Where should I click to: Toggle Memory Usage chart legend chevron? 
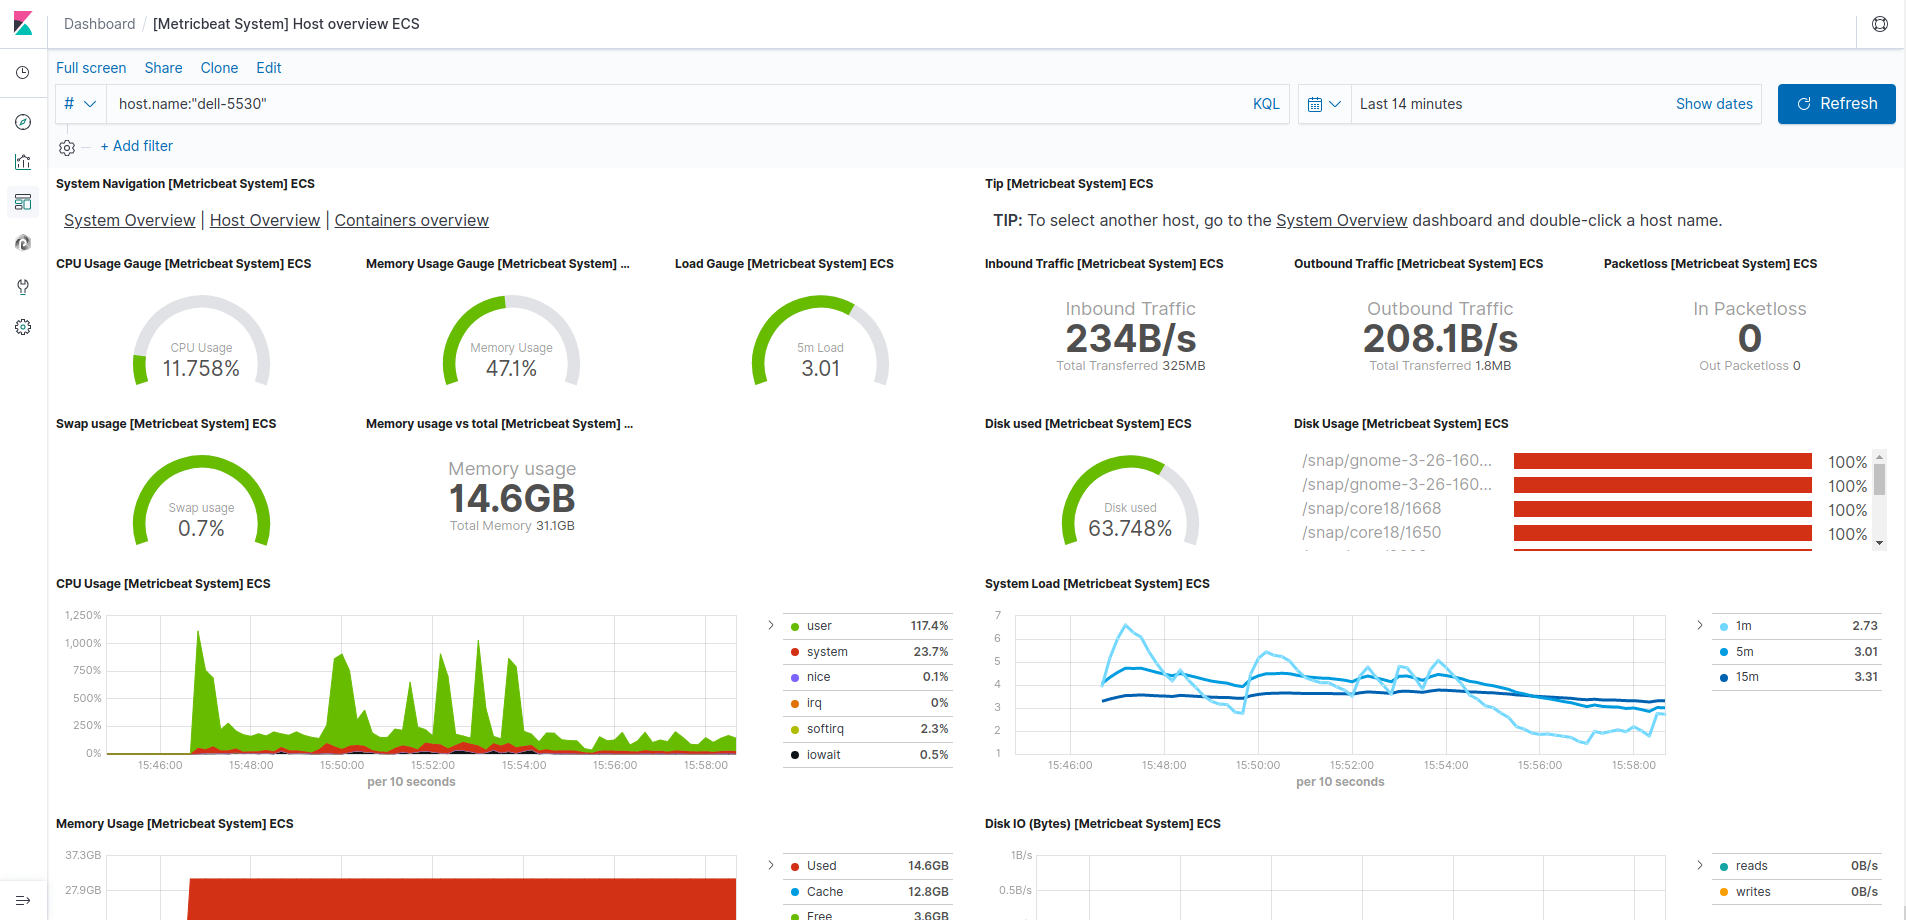click(770, 865)
